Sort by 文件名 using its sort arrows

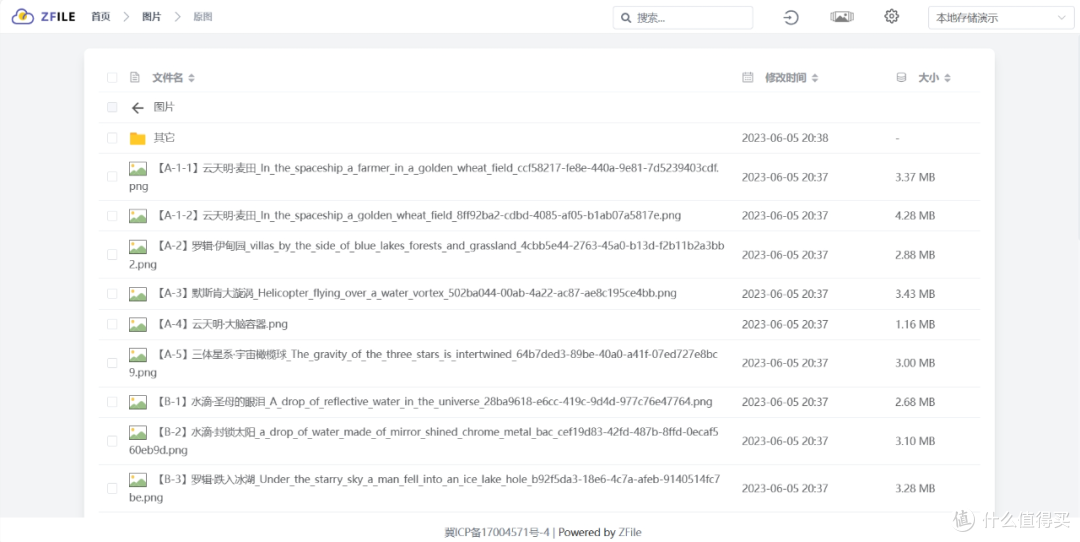191,78
